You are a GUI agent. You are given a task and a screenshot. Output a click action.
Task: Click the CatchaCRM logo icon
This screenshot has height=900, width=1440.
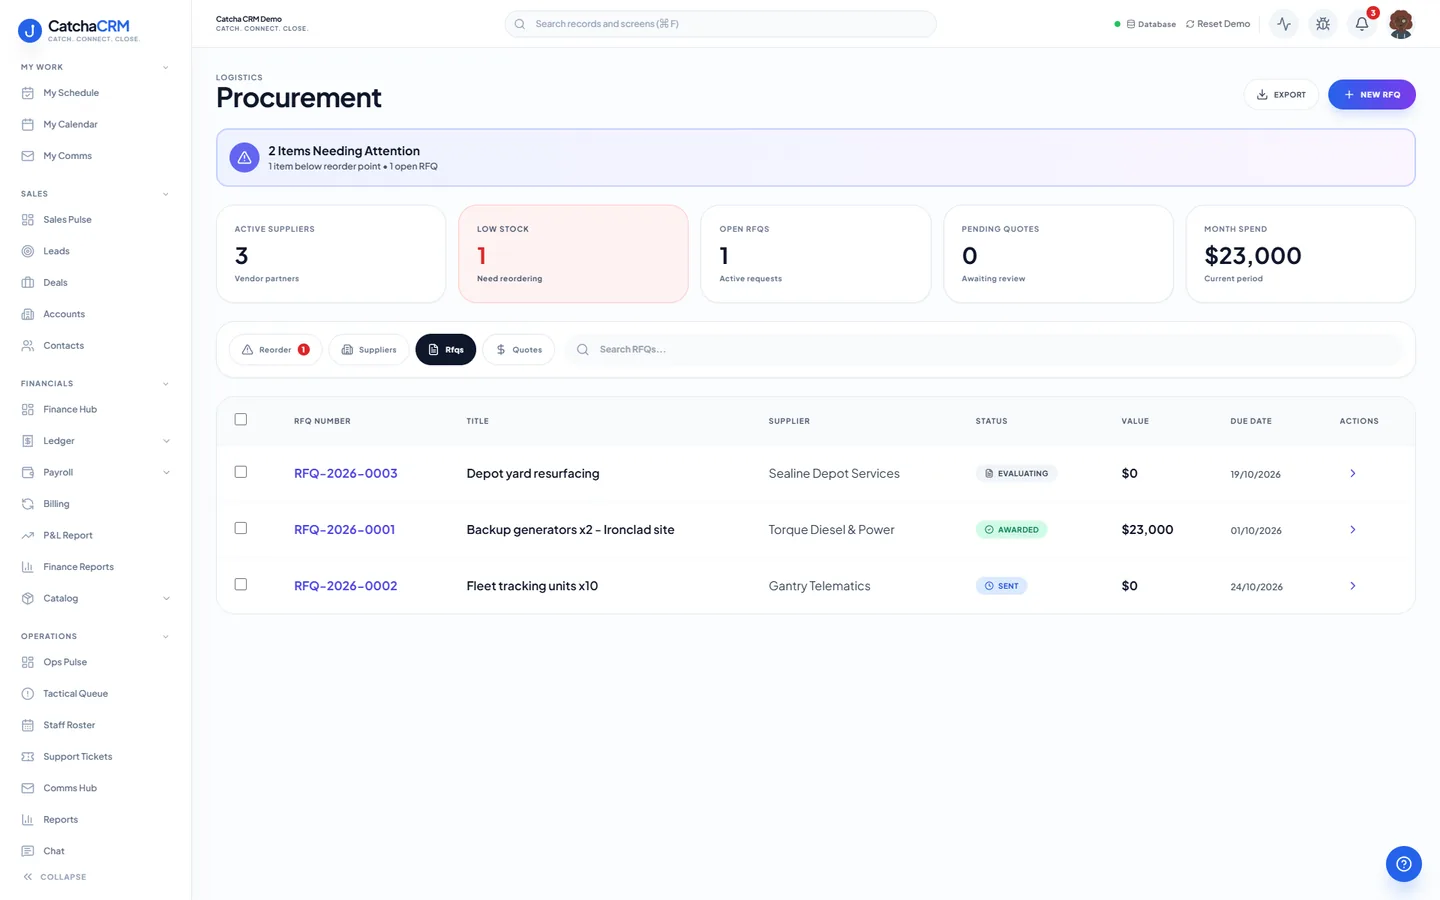click(x=30, y=31)
